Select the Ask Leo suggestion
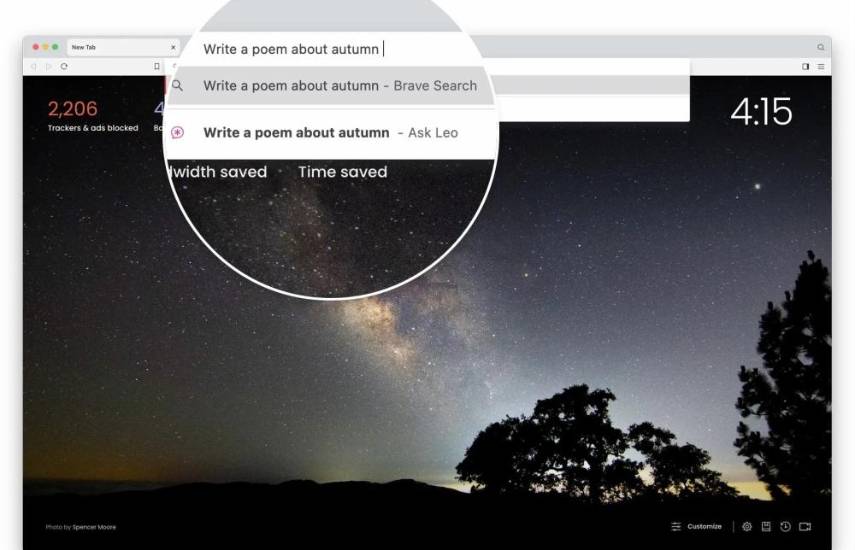Viewport: 855px width, 550px height. tap(330, 132)
